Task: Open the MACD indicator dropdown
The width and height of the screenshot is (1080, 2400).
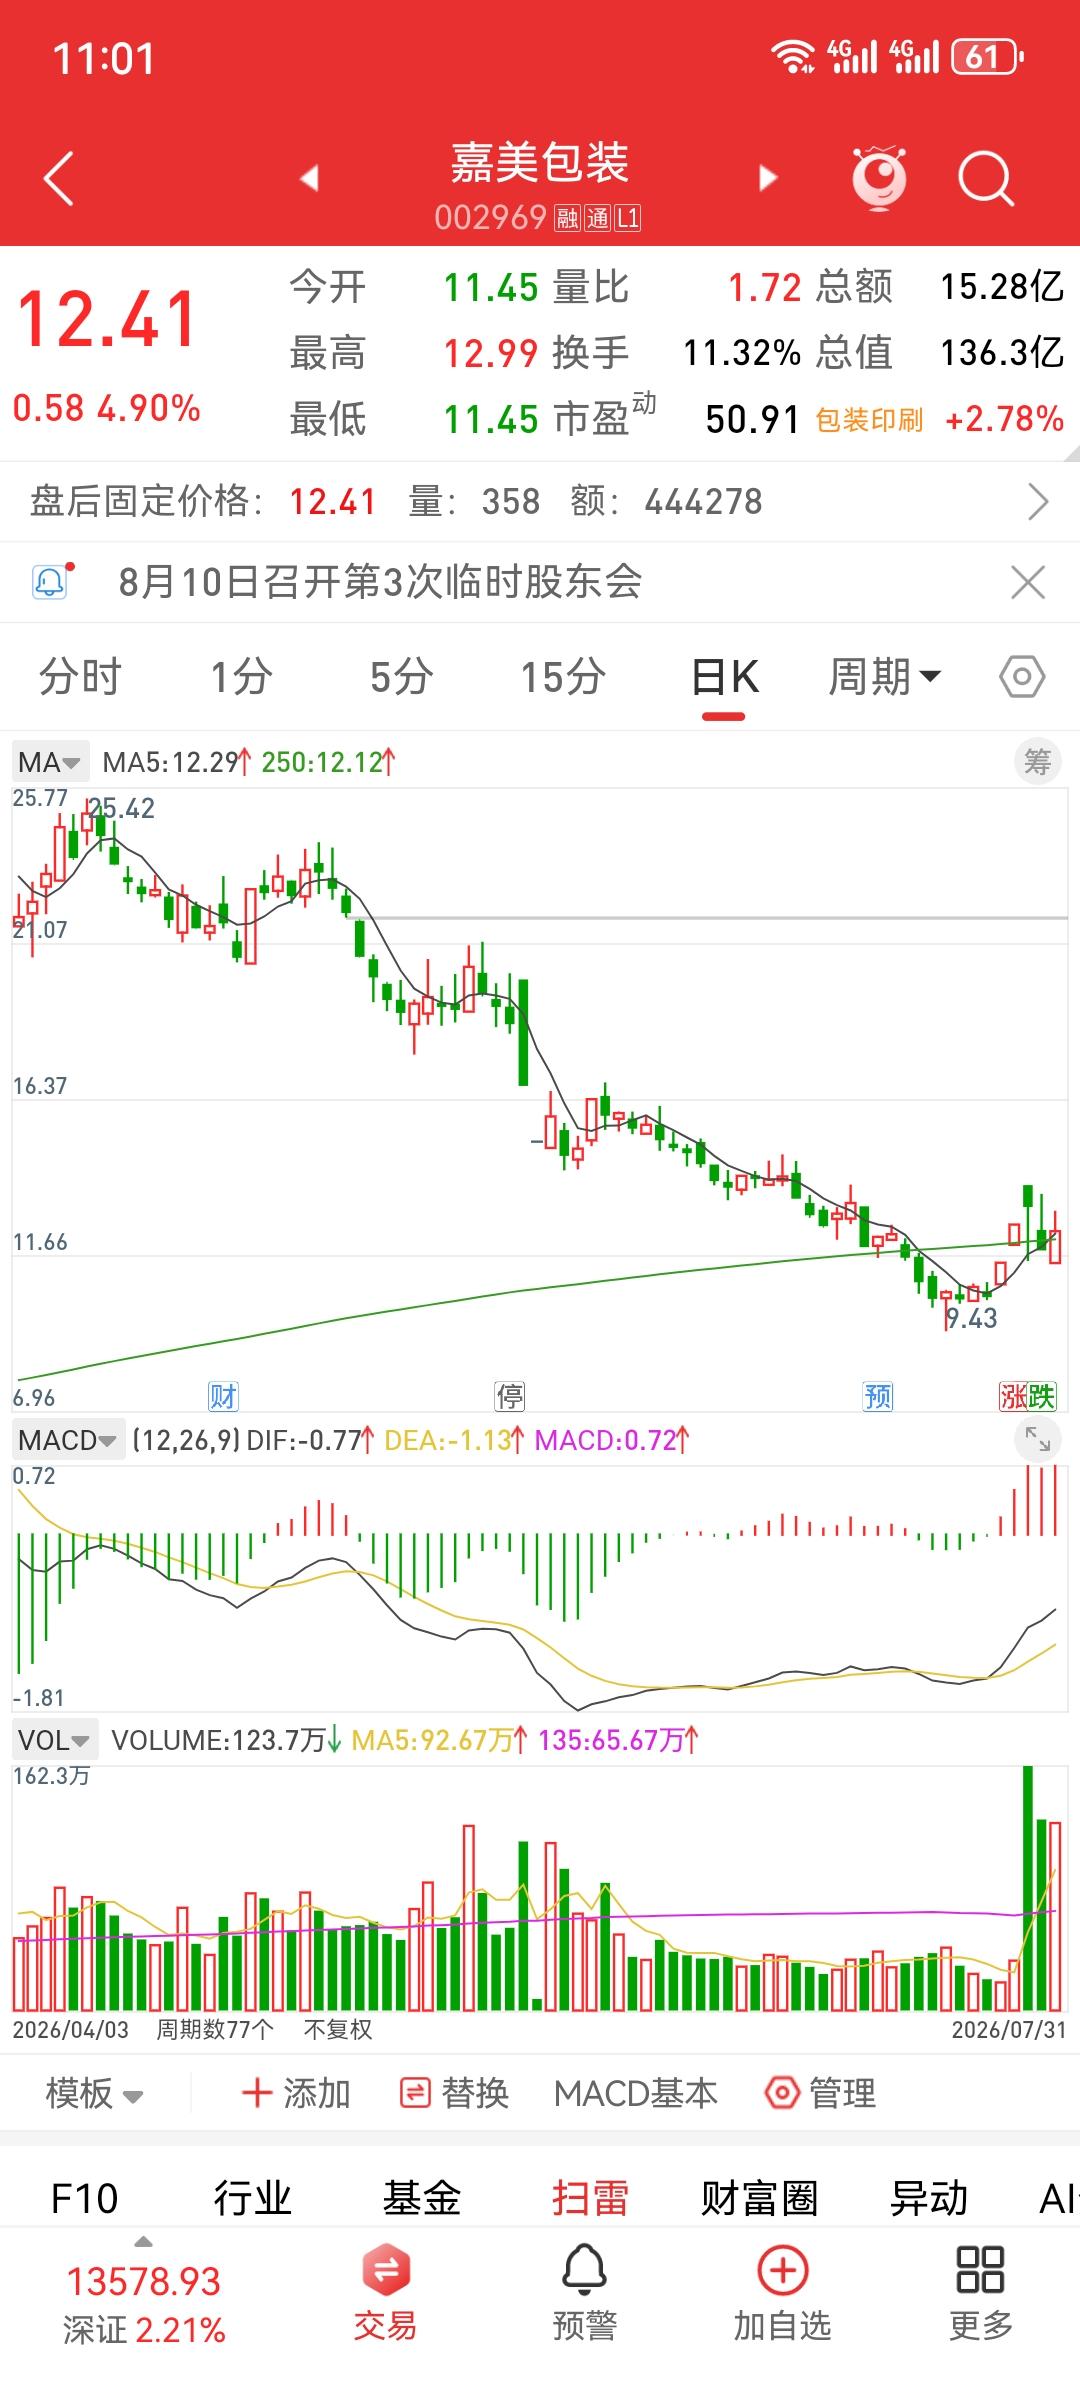Action: 68,1440
